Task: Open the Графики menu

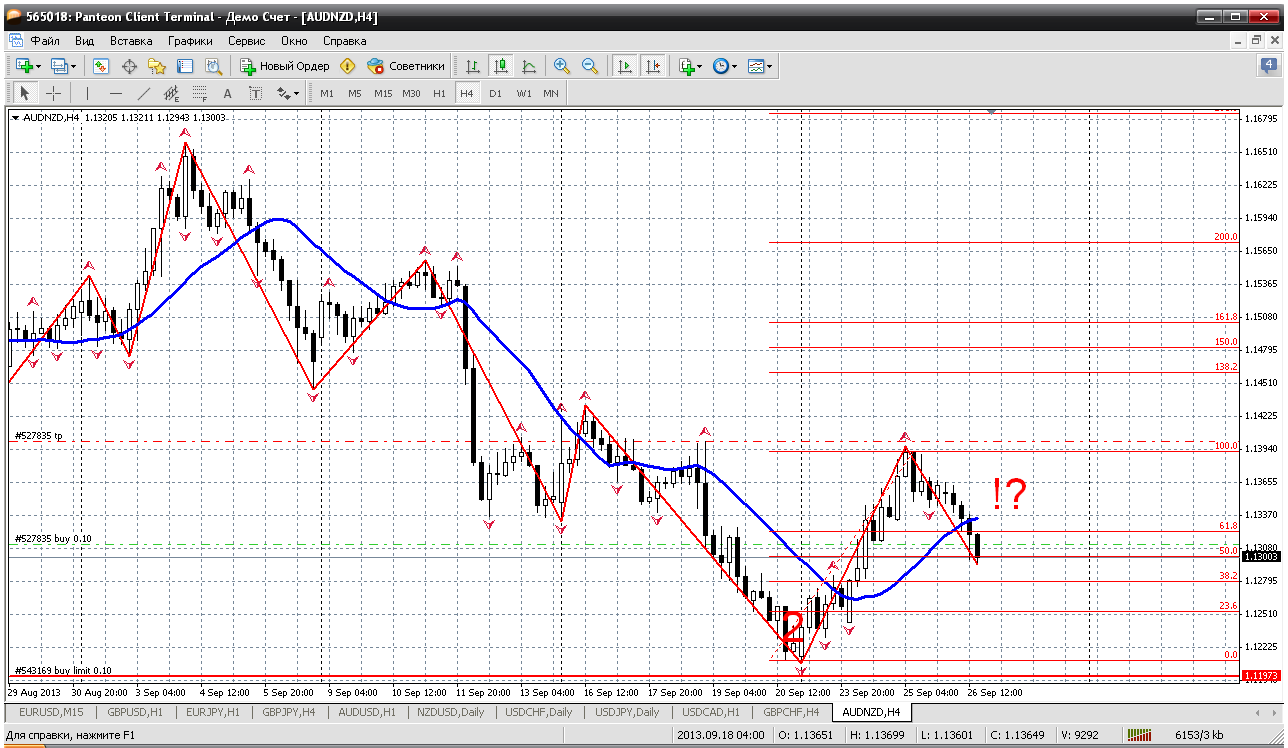Action: click(190, 41)
